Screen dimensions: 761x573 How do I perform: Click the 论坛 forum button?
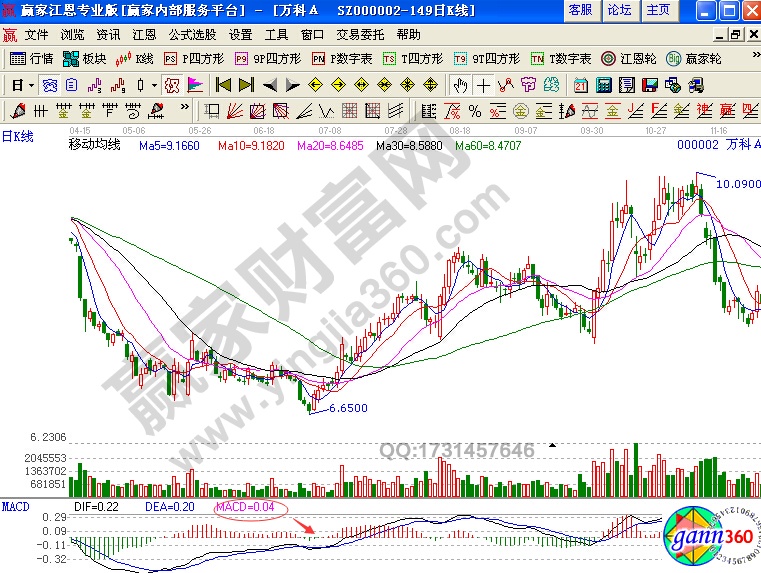(x=619, y=10)
